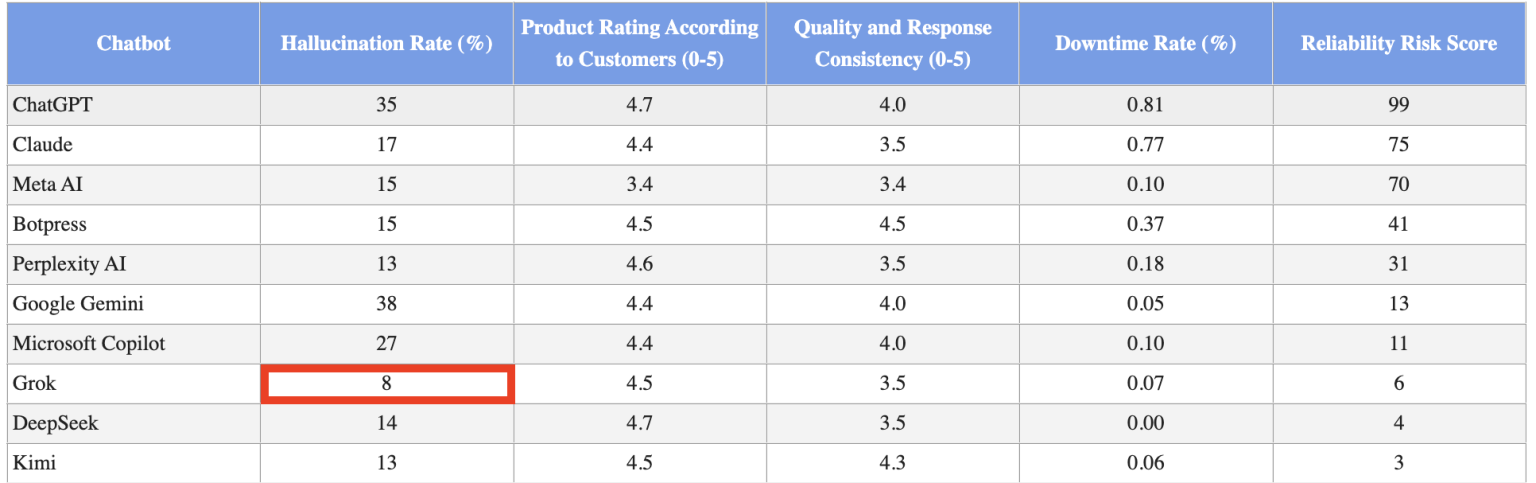Viewport: 1536px width, 483px height.
Task: Click Grok's highlighted hallucination rate cell
Action: click(x=386, y=384)
